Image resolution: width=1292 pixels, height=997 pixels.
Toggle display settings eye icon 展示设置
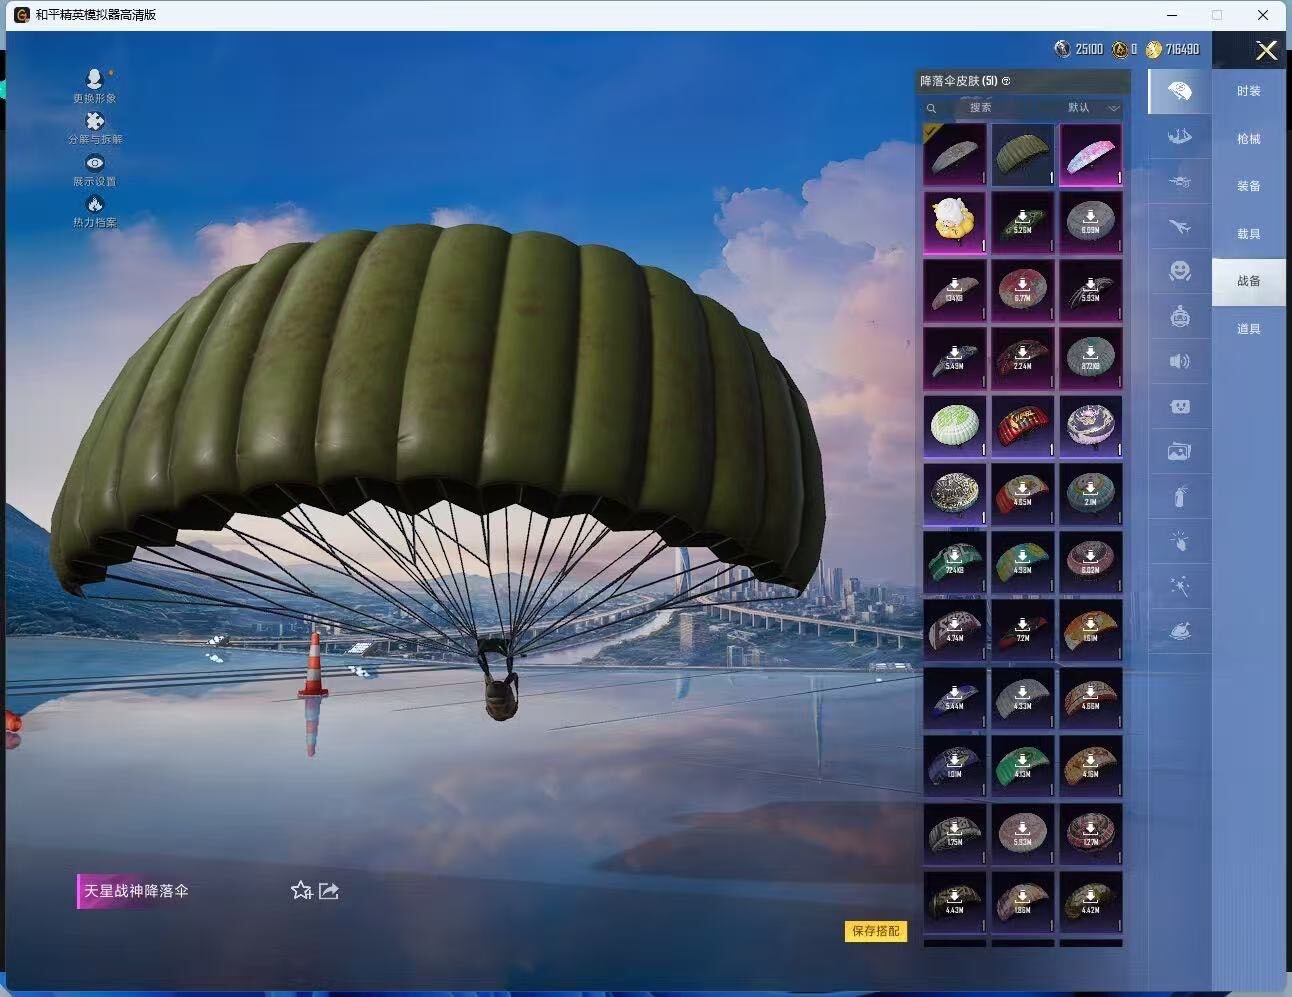click(x=94, y=164)
